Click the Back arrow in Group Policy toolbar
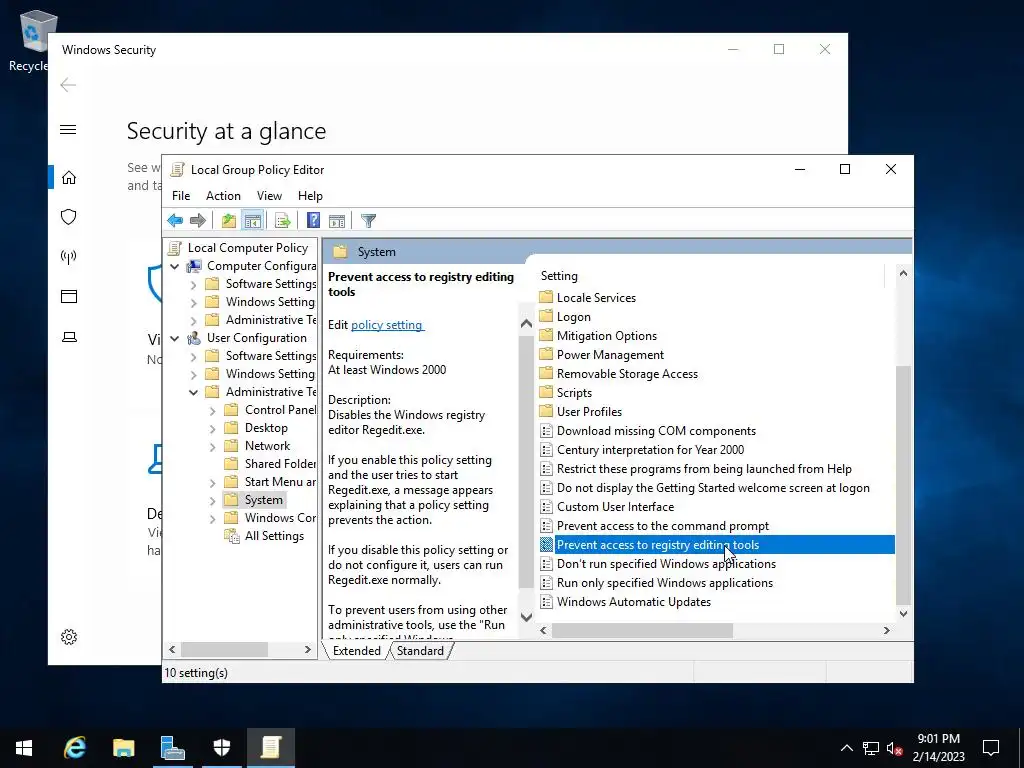This screenshot has width=1024, height=768. tap(175, 221)
